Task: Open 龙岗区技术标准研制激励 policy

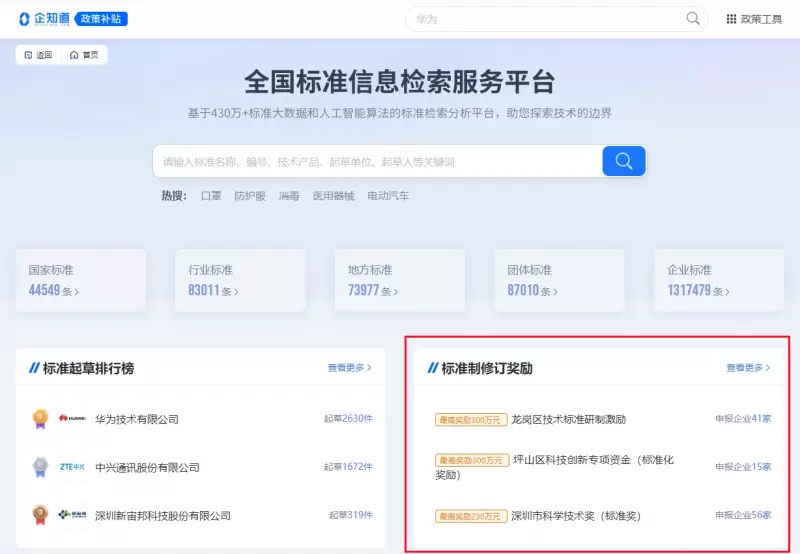Action: coord(568,419)
